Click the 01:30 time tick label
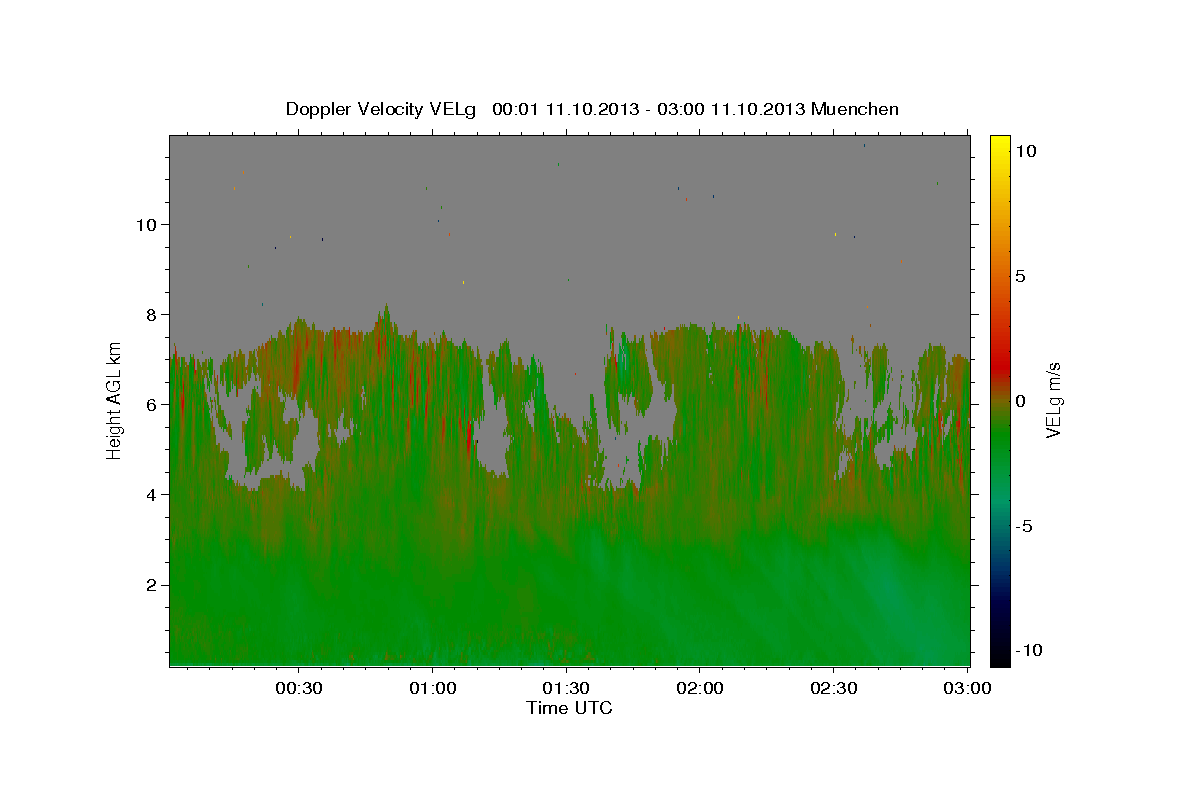 [x=566, y=689]
